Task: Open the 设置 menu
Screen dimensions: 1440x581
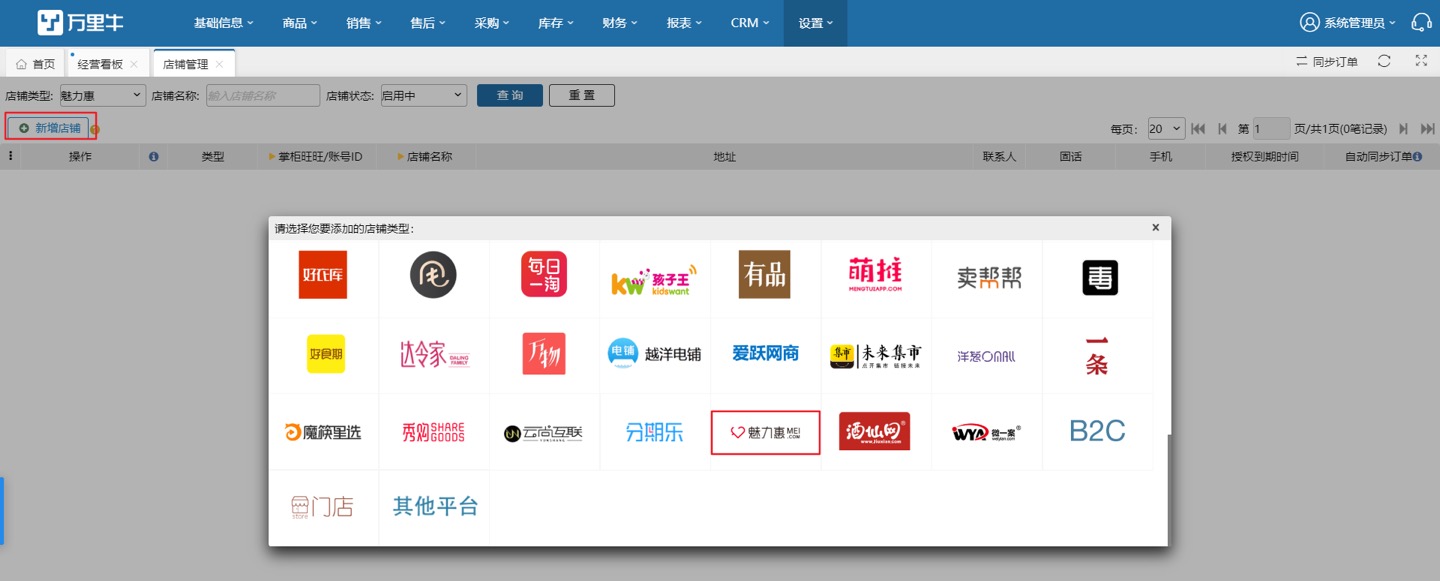Action: coord(815,22)
